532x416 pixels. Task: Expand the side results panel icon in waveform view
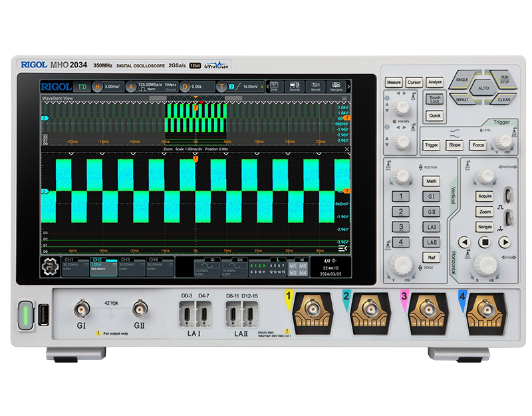pos(343,249)
